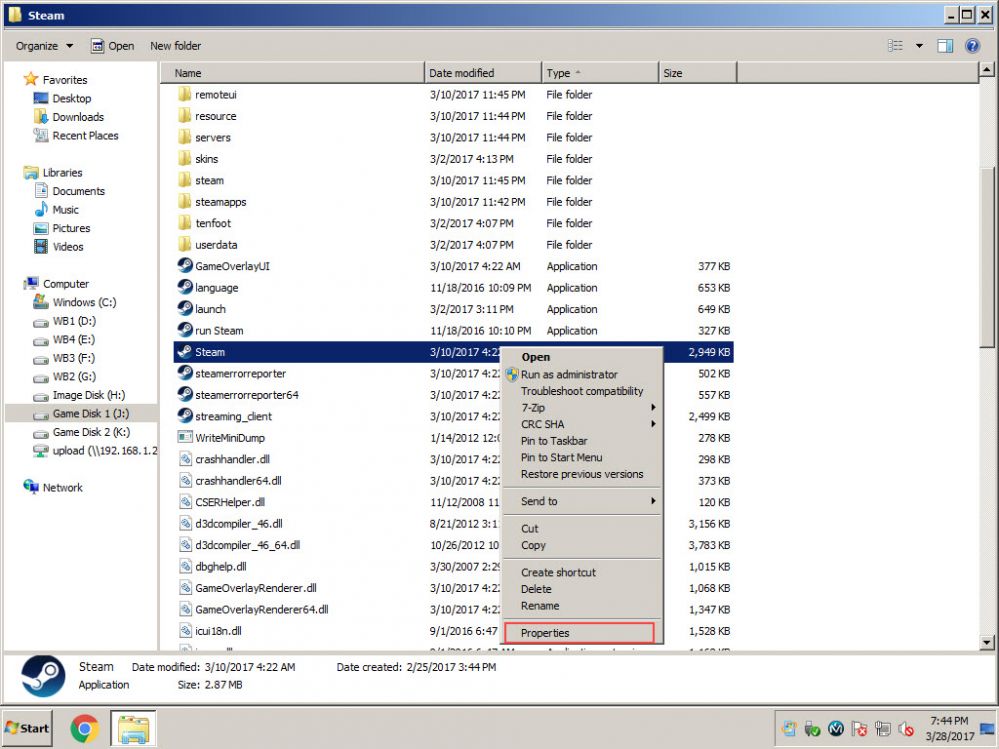Sort by the Date modified column header
Image resolution: width=999 pixels, height=749 pixels.
click(483, 73)
